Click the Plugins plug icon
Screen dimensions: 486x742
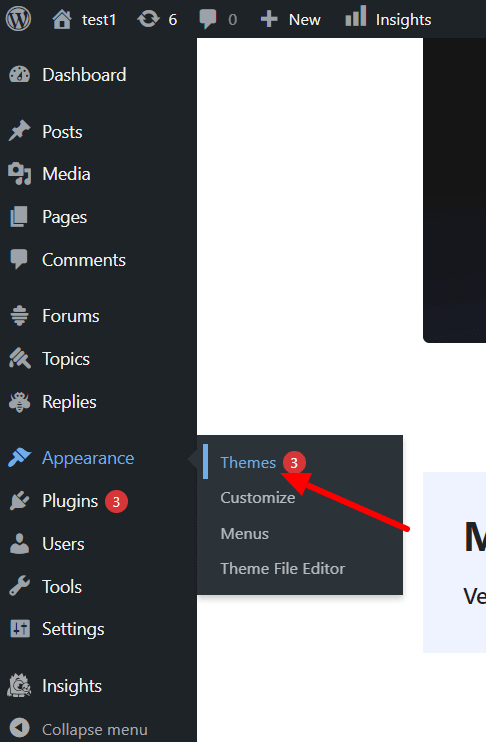tap(19, 501)
